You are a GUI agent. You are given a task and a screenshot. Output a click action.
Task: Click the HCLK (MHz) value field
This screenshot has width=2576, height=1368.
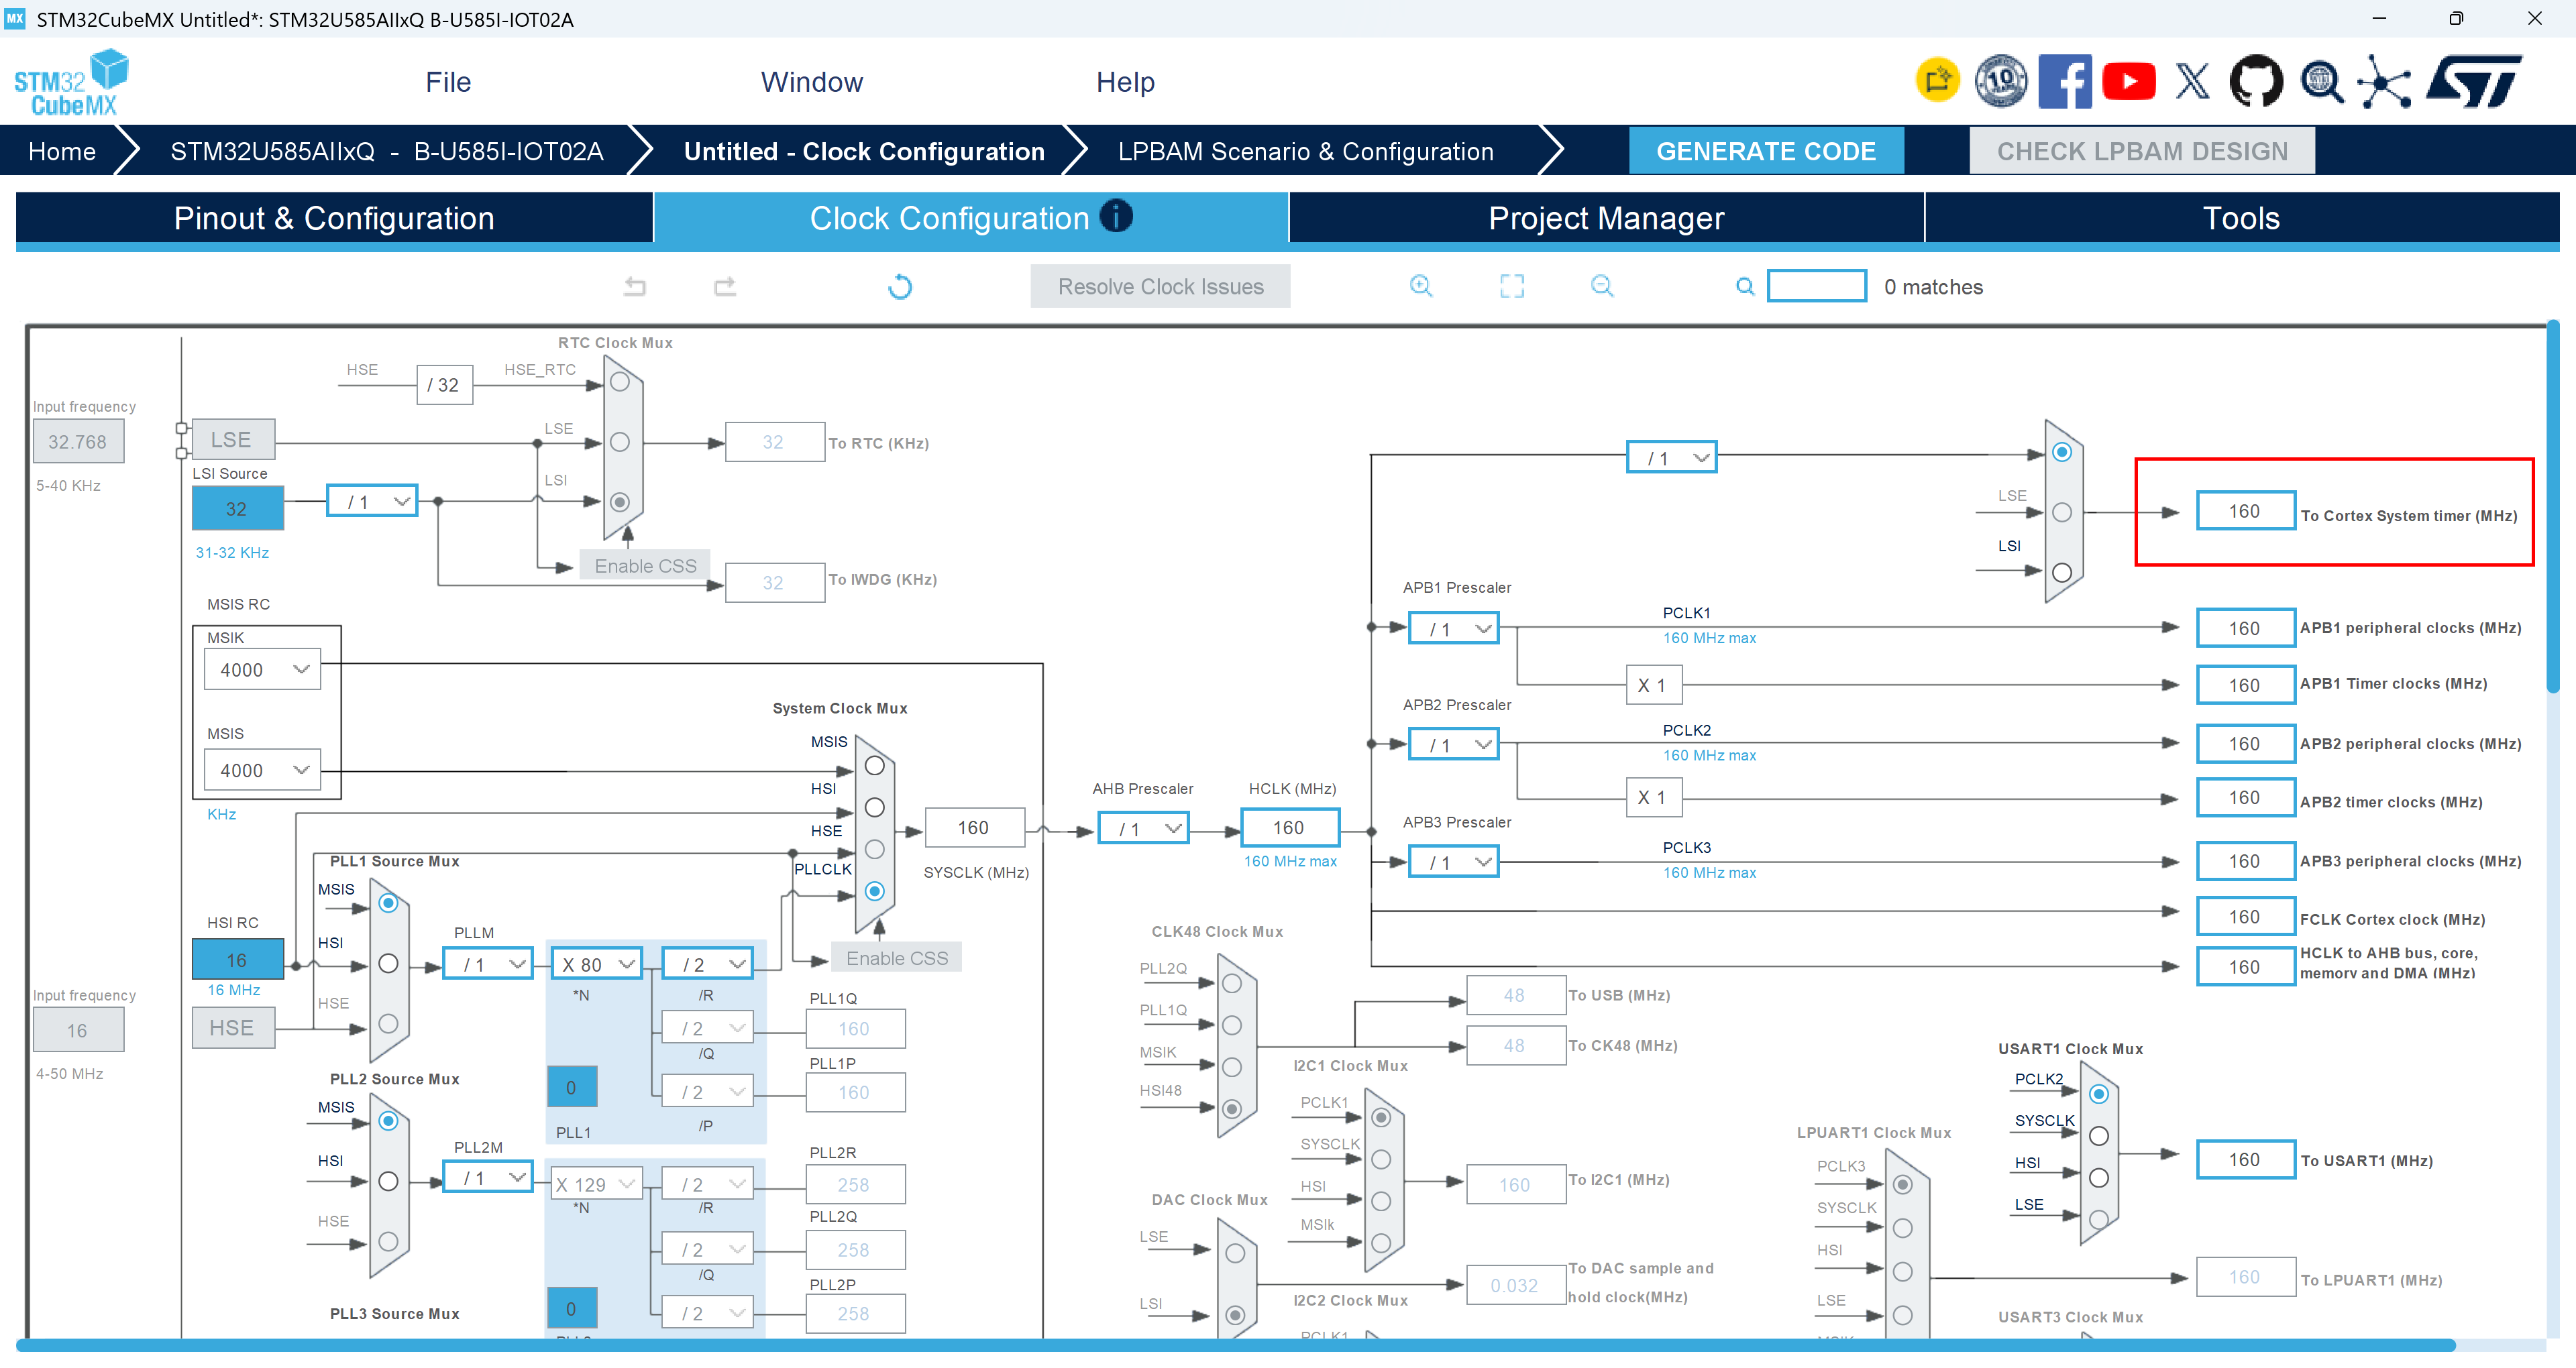click(1289, 828)
